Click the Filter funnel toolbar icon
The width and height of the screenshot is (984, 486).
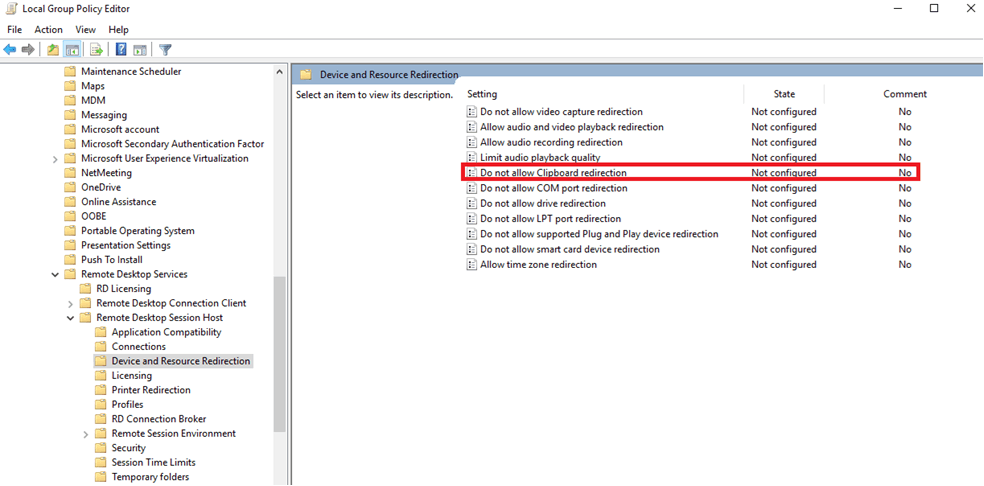[165, 50]
